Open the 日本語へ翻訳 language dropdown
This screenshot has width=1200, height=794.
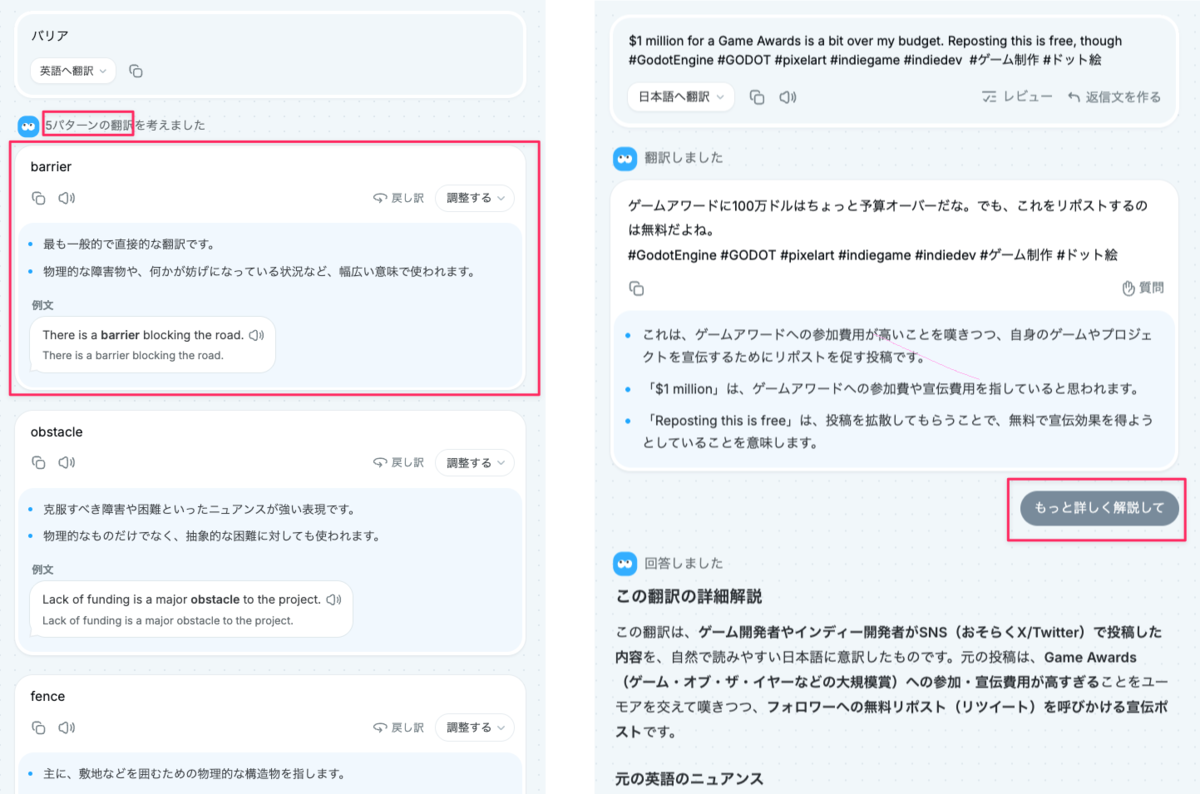681,97
